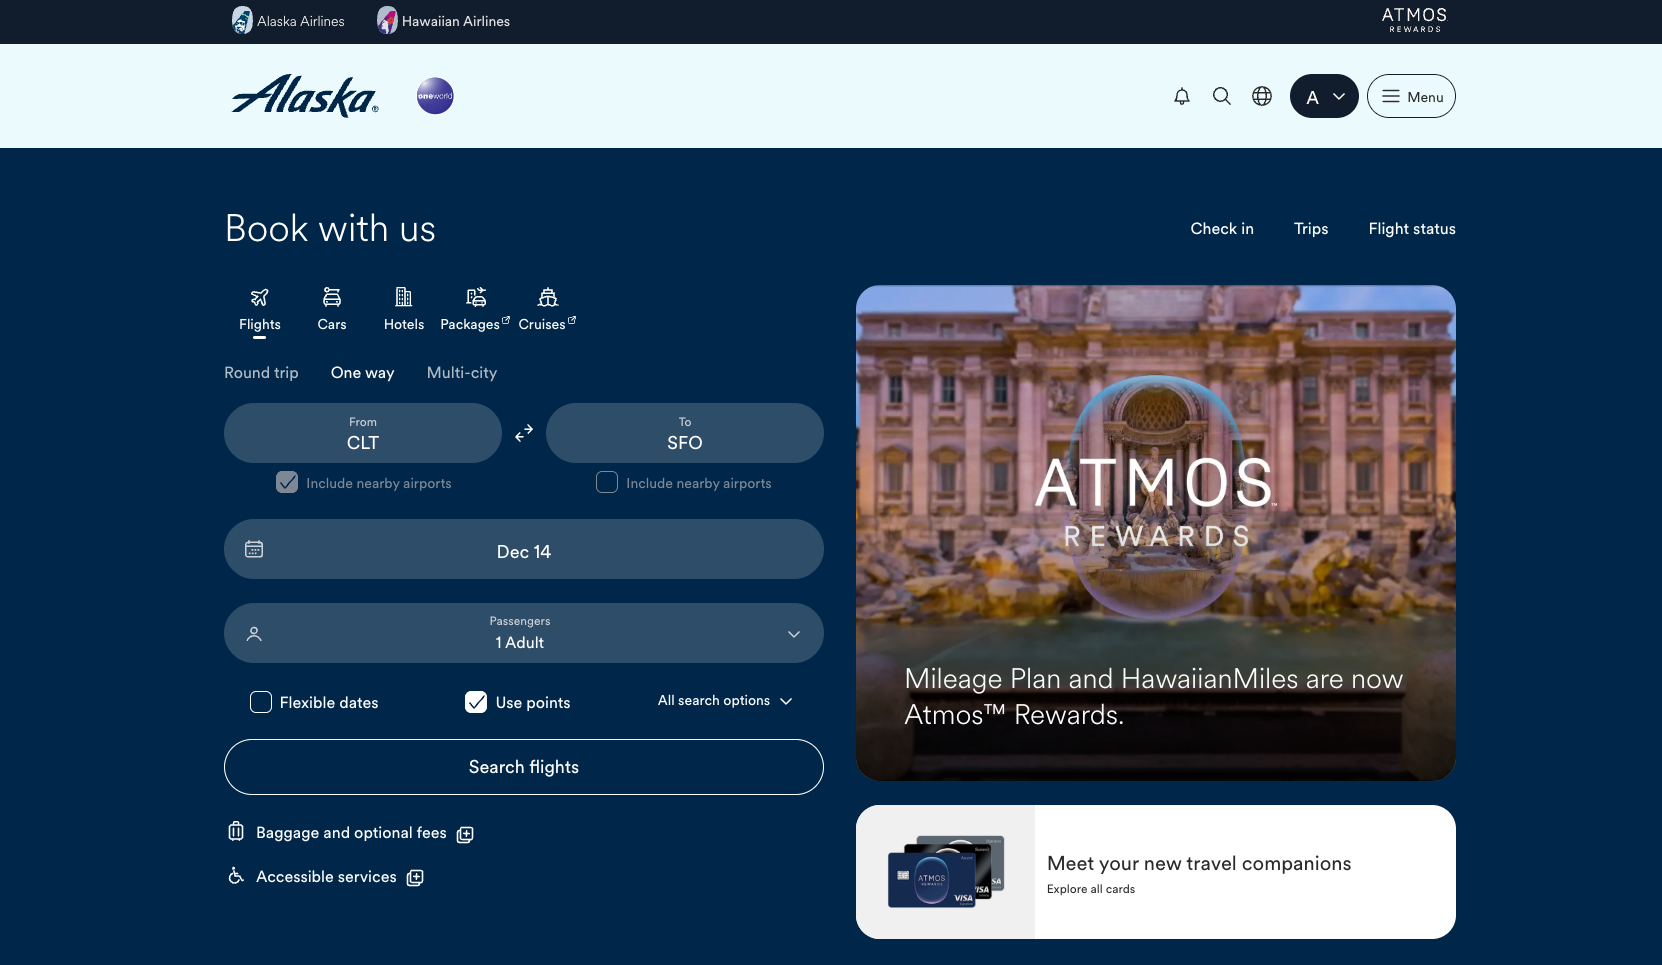Swap the departure and destination airports

[x=524, y=433]
